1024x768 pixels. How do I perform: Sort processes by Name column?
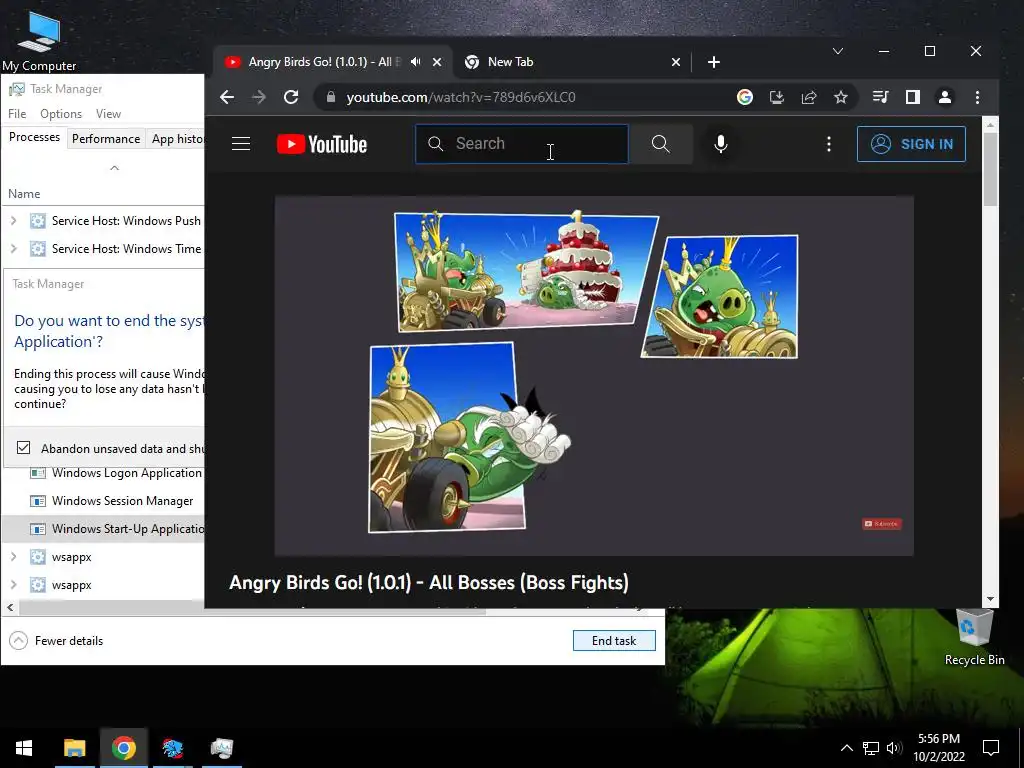[x=24, y=194]
